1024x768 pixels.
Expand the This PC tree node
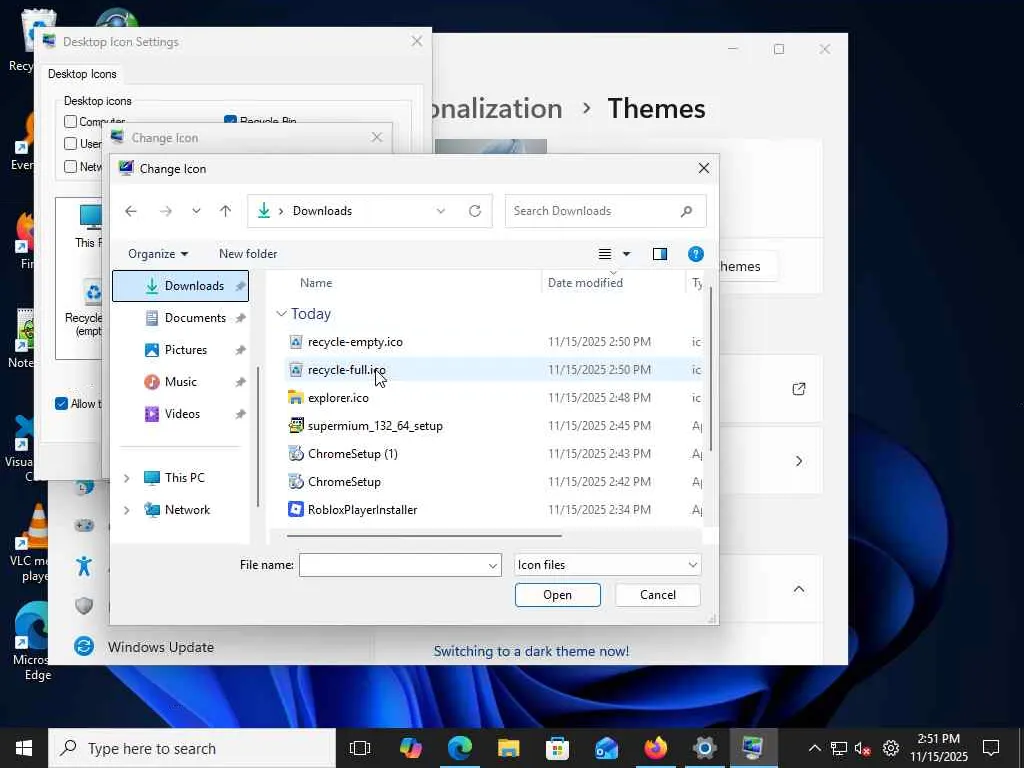click(x=126, y=478)
